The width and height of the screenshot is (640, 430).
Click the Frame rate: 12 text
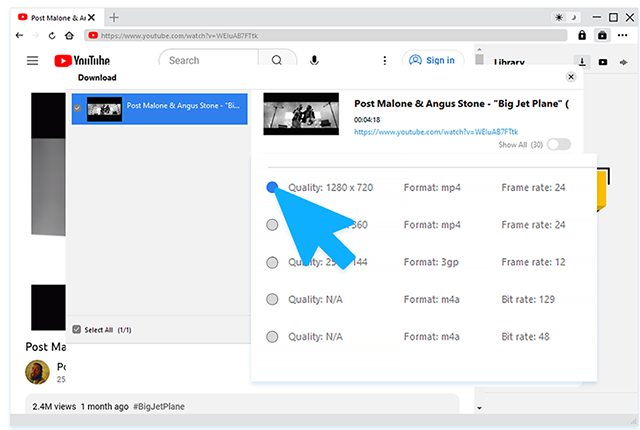tap(533, 262)
